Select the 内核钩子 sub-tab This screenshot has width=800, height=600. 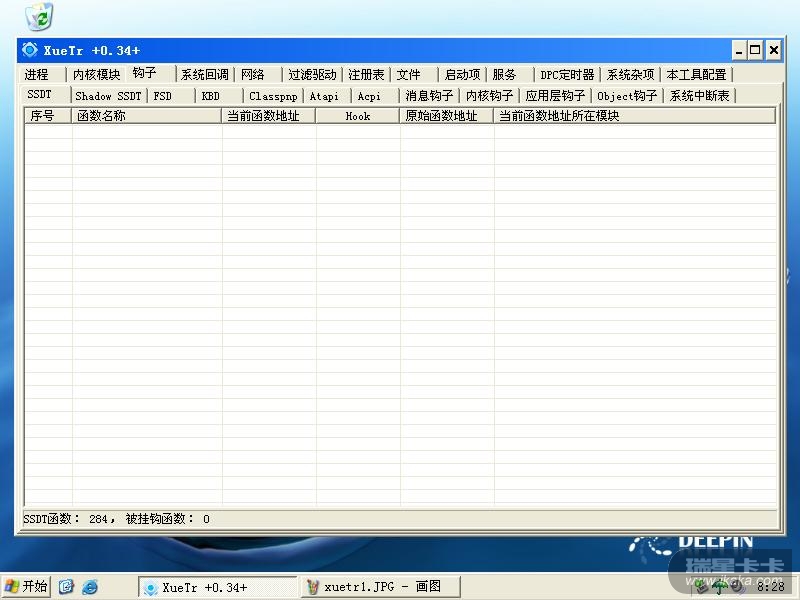pos(490,96)
